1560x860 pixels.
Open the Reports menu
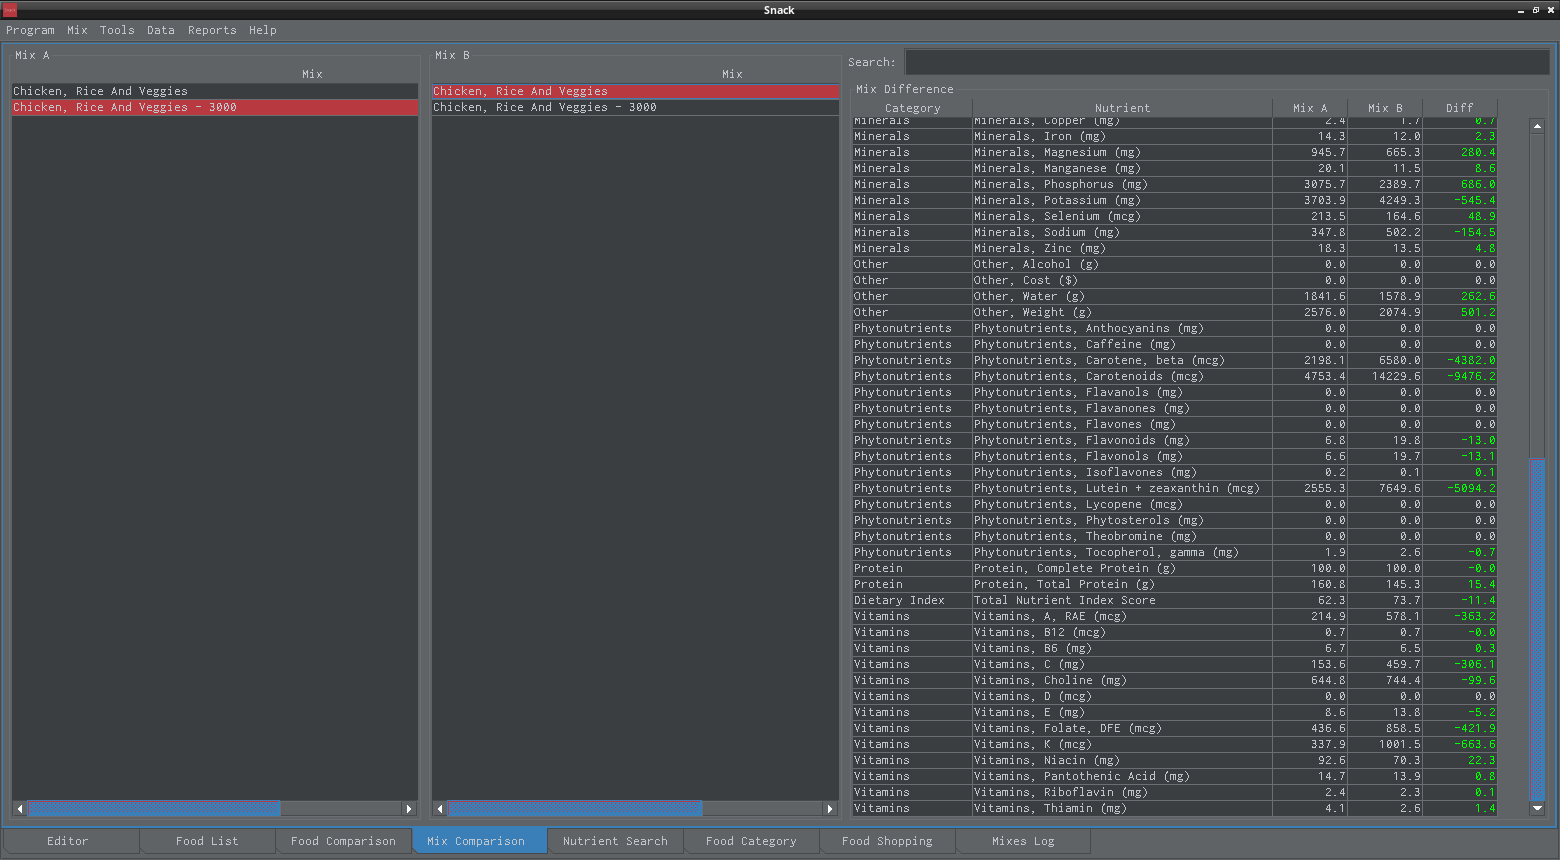point(212,30)
